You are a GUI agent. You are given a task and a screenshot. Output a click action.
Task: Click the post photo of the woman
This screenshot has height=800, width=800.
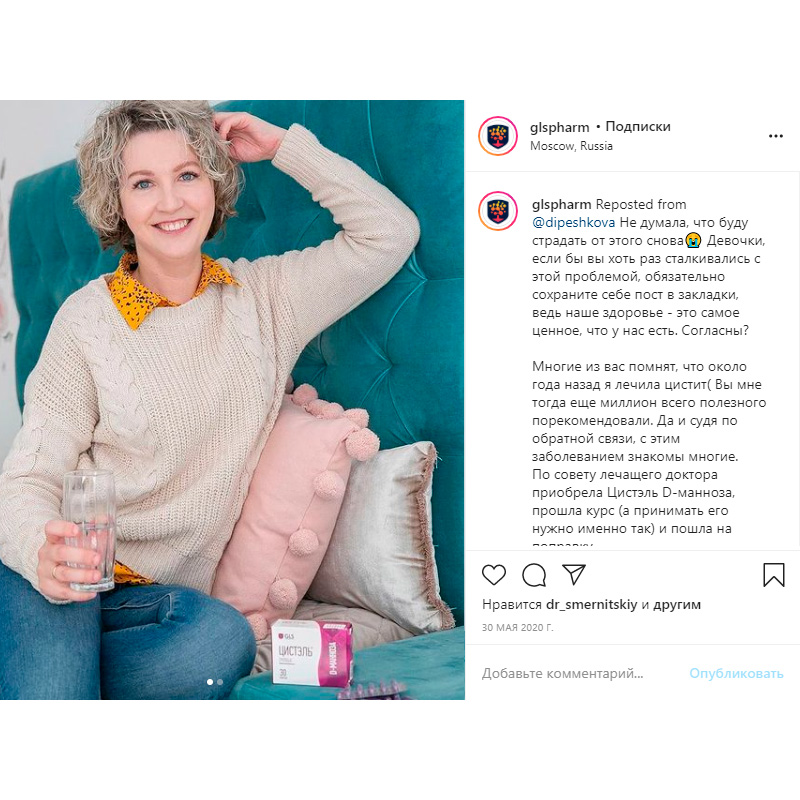[x=232, y=399]
